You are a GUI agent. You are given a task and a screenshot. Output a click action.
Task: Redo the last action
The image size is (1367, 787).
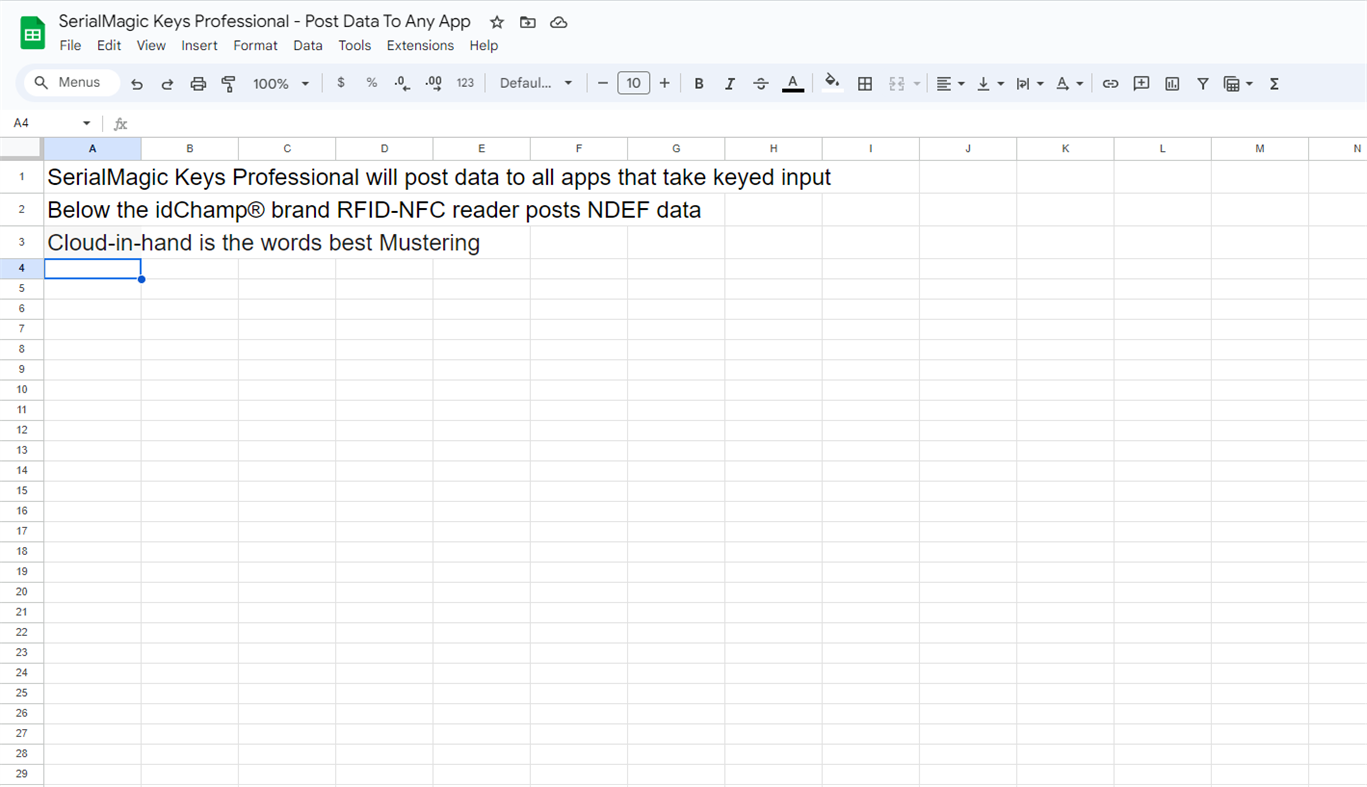click(x=167, y=84)
